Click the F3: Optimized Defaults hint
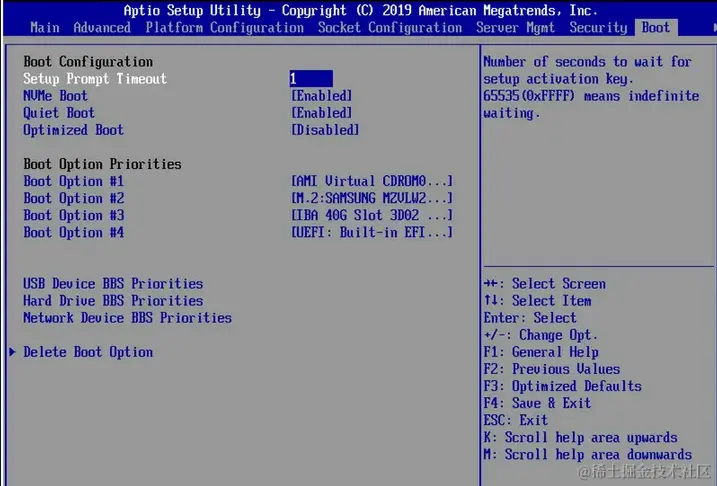Screen dimensions: 717x486 [x=562, y=386]
